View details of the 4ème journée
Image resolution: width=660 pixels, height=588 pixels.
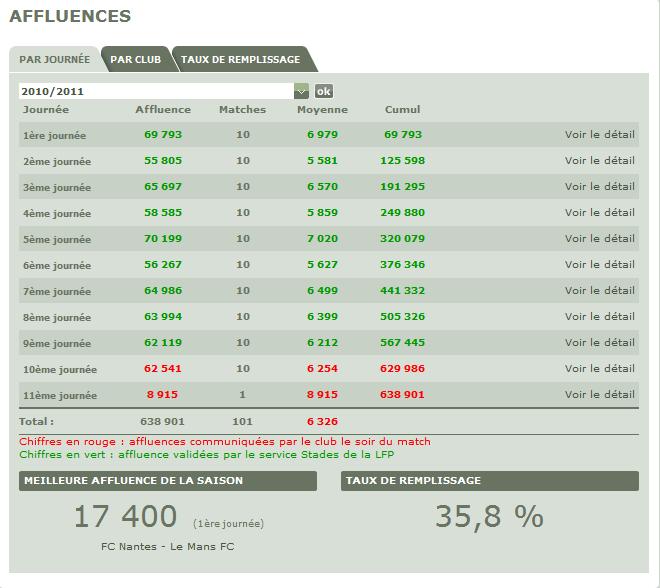[599, 212]
